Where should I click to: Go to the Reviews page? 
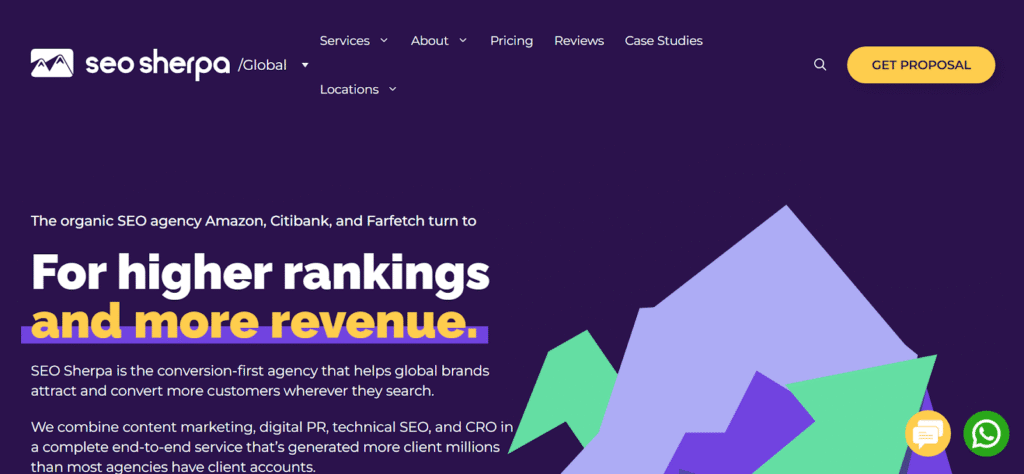(x=579, y=40)
